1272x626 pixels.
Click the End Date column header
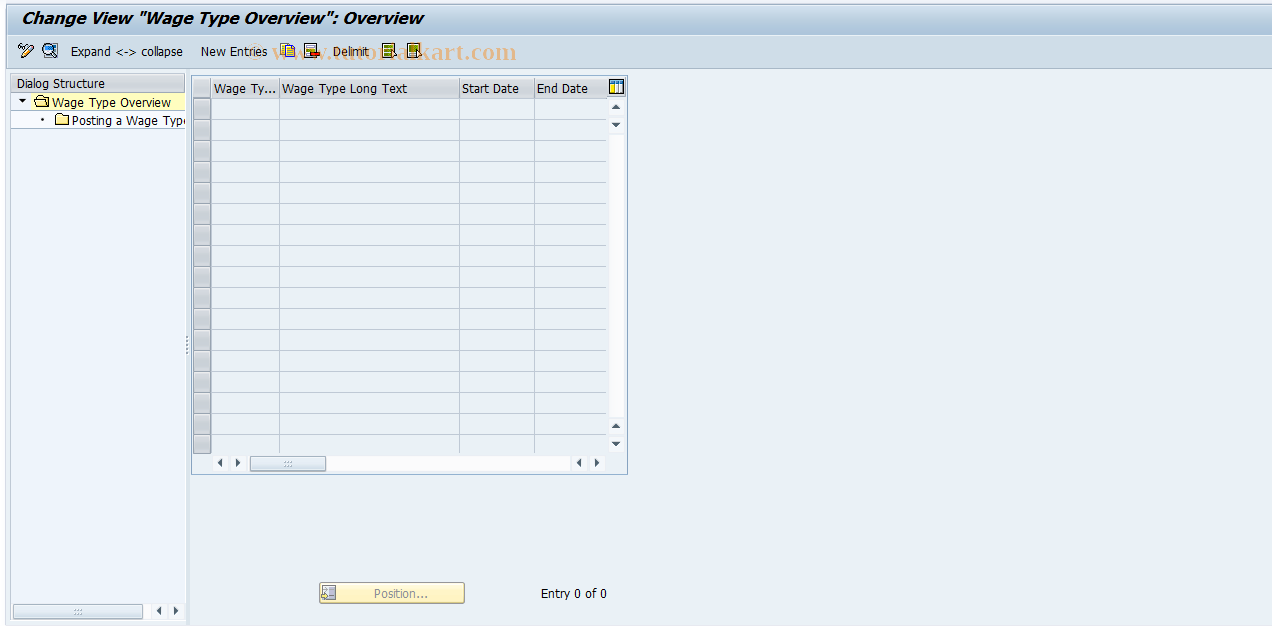pos(570,88)
